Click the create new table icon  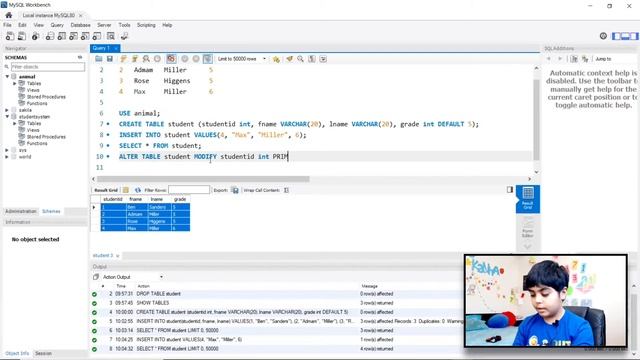coord(62,36)
